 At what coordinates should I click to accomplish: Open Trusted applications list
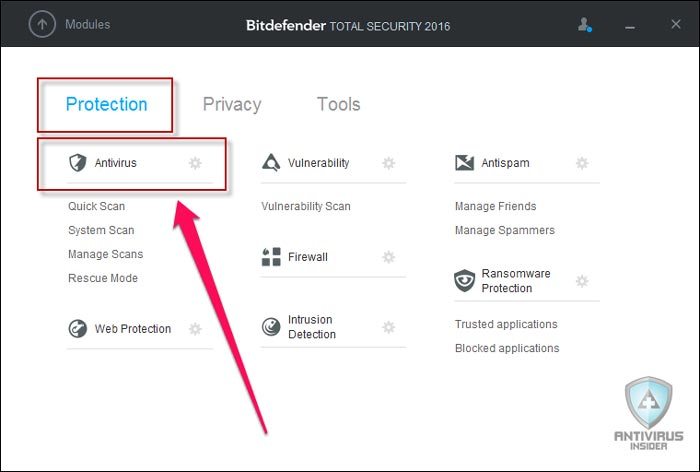[505, 324]
